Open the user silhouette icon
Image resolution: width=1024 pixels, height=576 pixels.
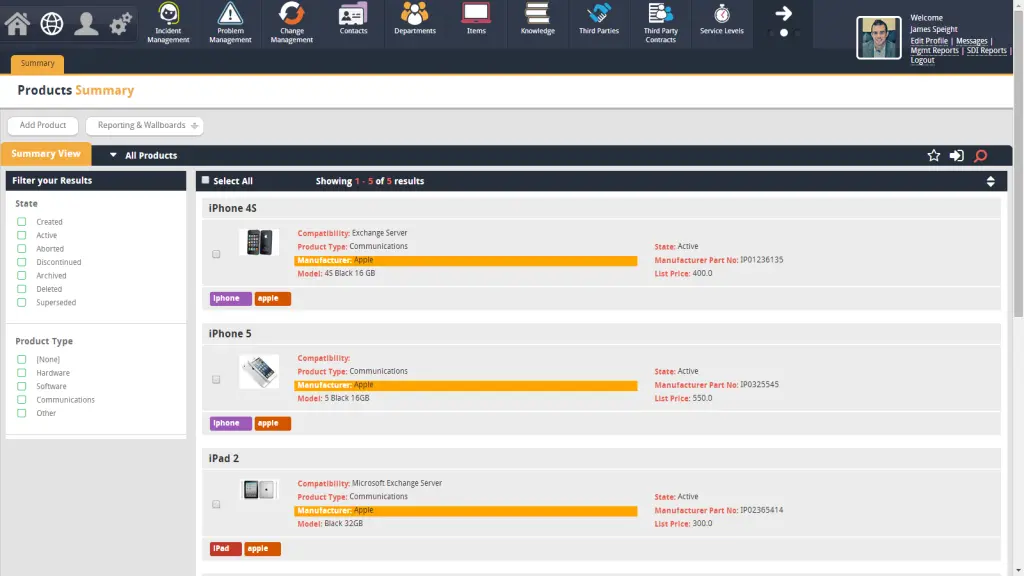tap(86, 24)
